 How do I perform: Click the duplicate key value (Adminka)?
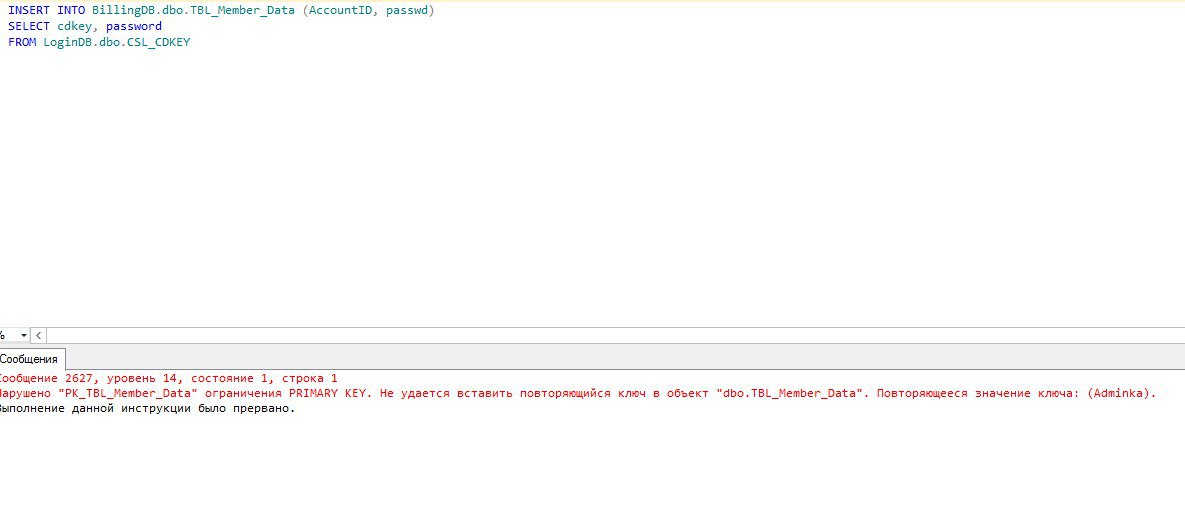[x=1118, y=393]
